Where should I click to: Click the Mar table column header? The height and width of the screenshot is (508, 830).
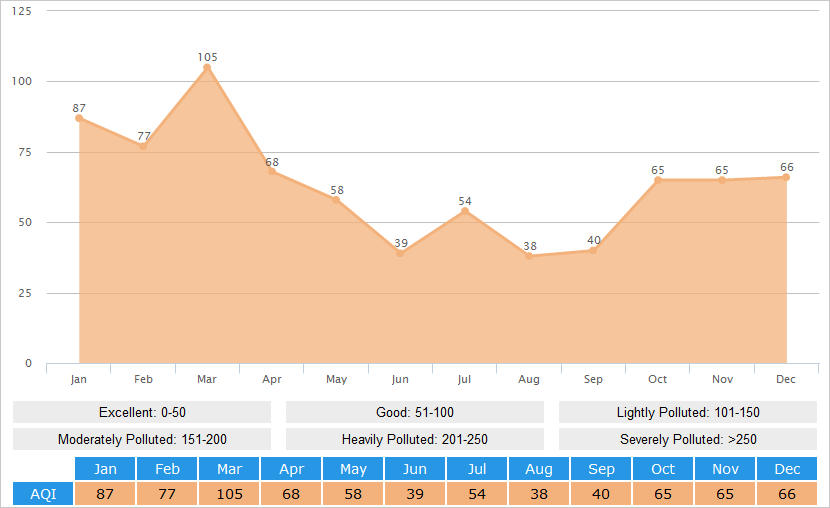(229, 469)
